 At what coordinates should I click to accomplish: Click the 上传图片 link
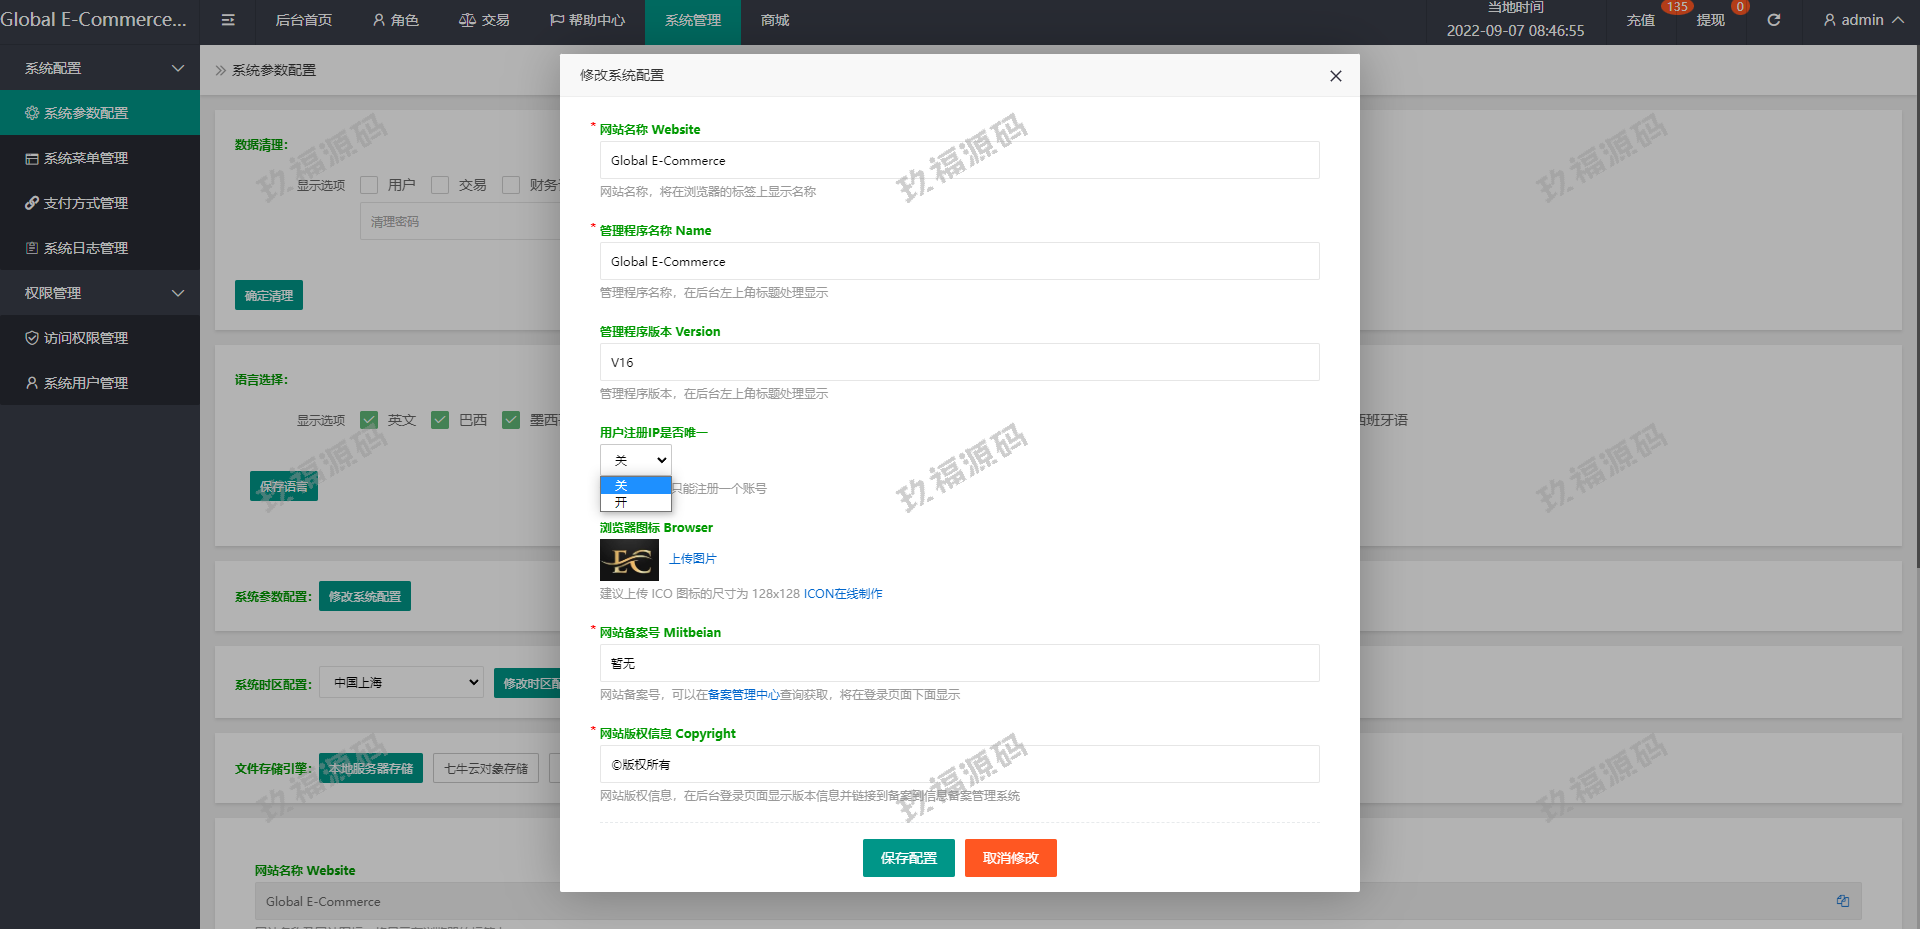693,559
